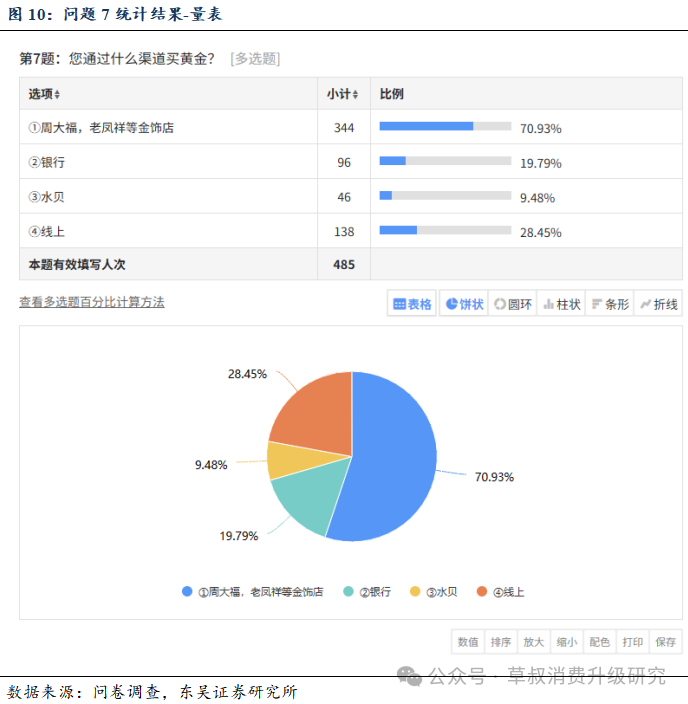Toggle yellow legend dot for ③水贝

tap(415, 591)
